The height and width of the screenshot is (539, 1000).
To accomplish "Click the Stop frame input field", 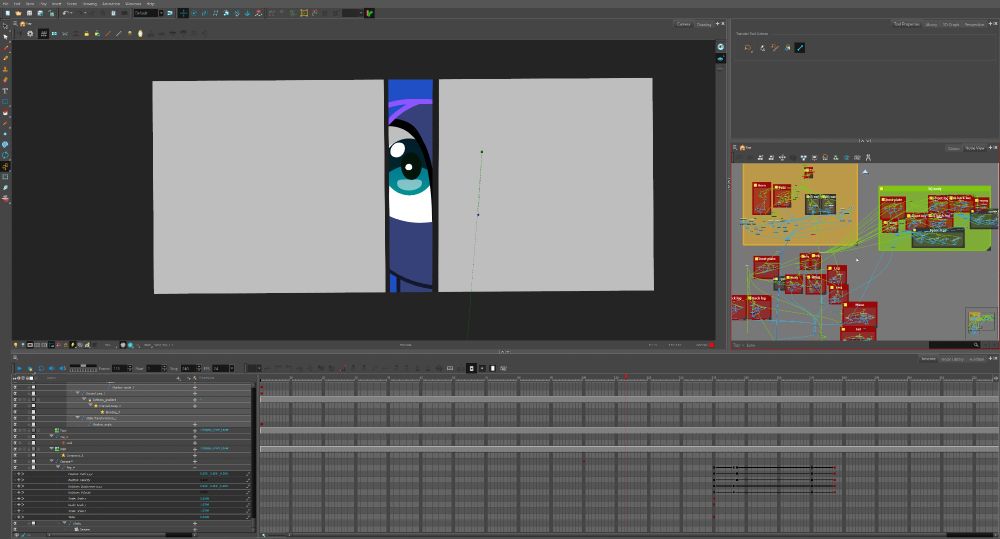I will point(189,368).
